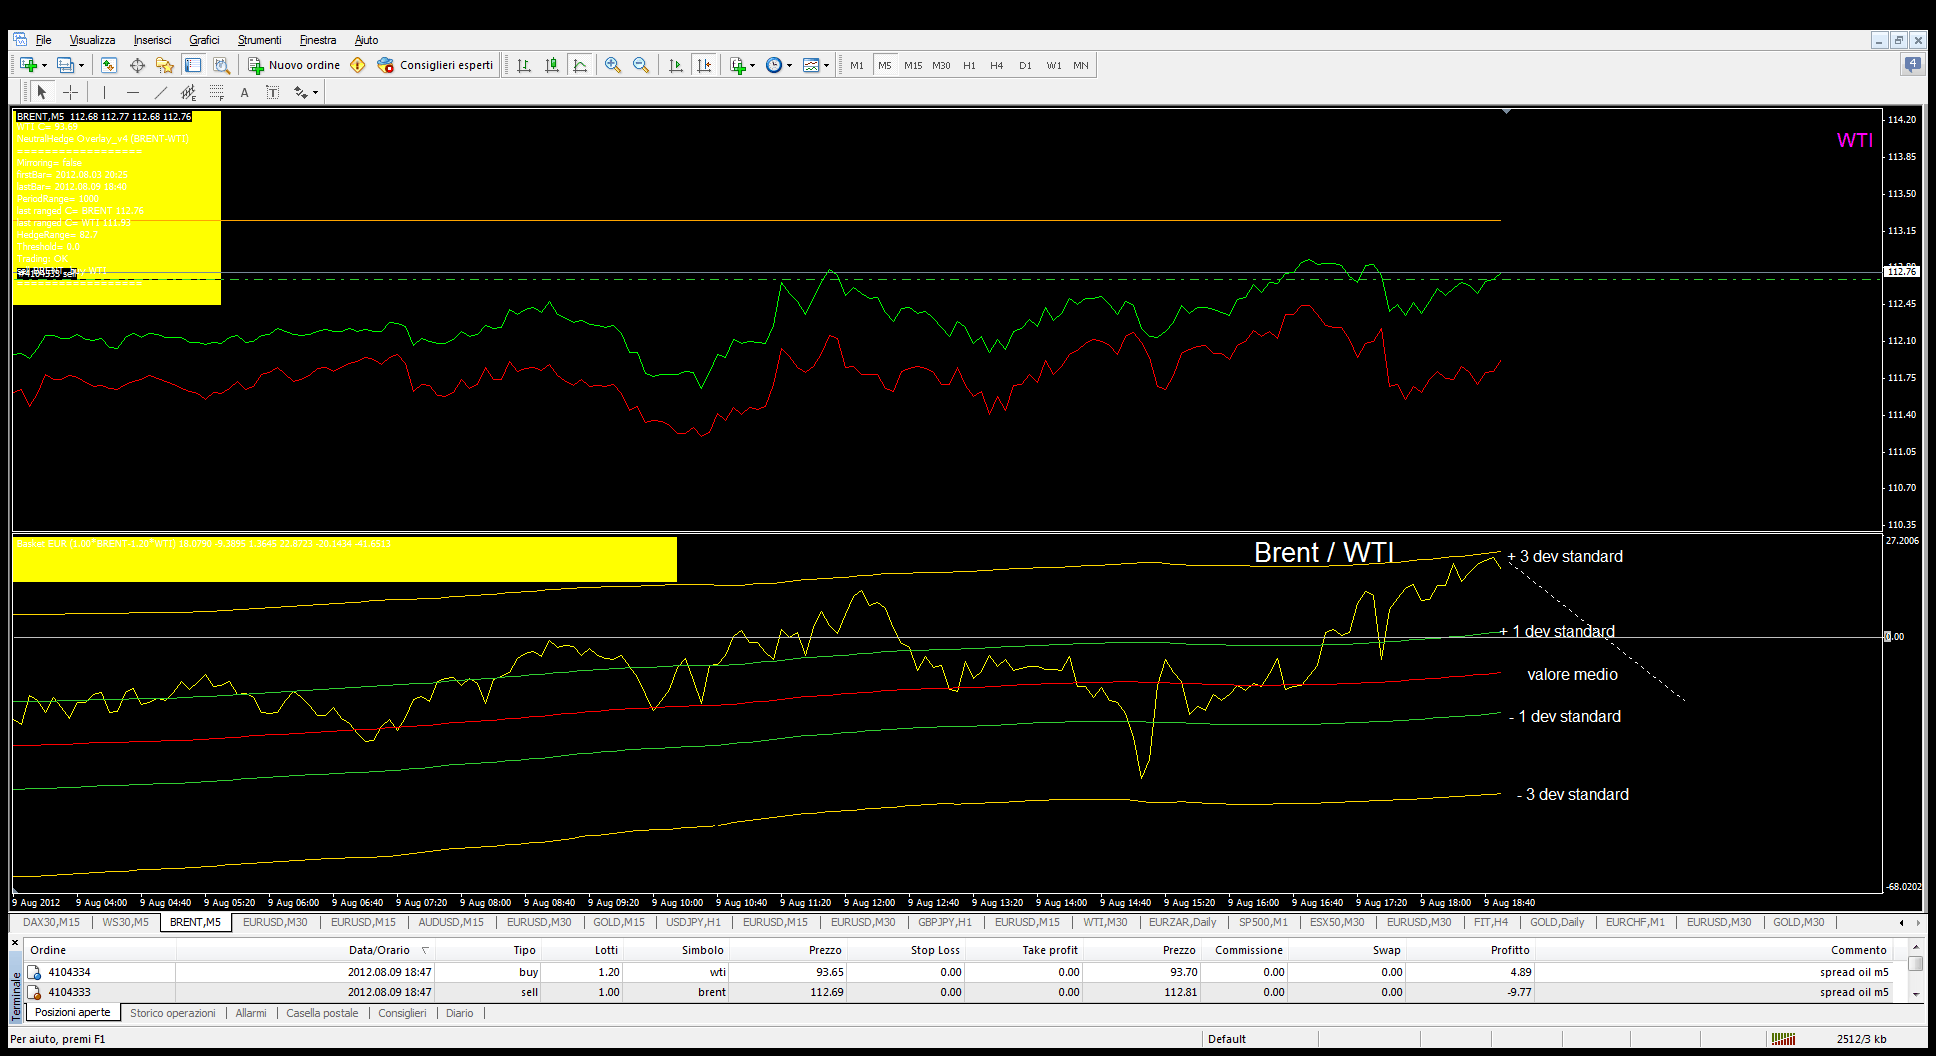Click the terminal panel vertical scrollbar
Screen dimensions: 1936x1056
1915,970
